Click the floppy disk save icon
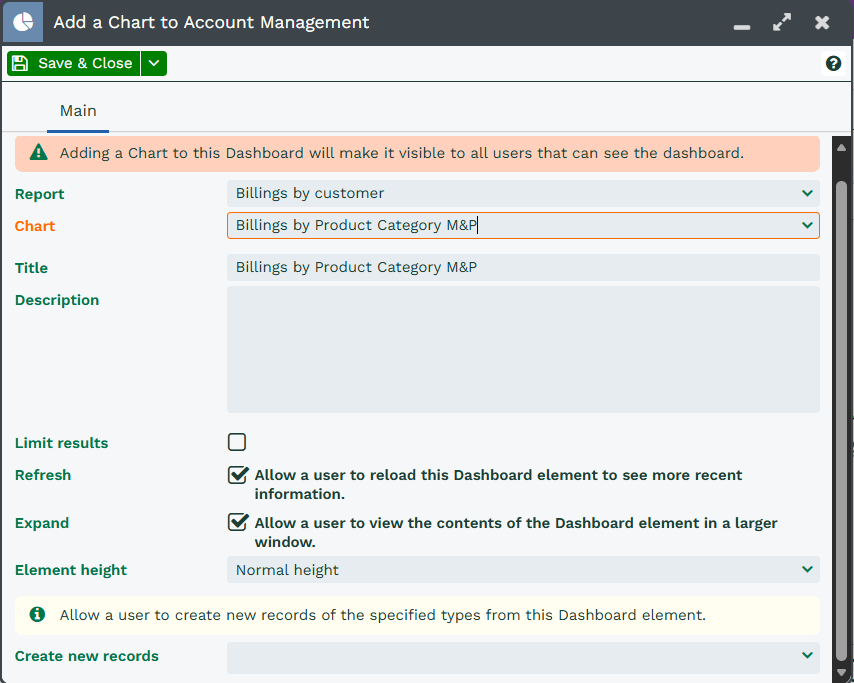 (x=20, y=63)
